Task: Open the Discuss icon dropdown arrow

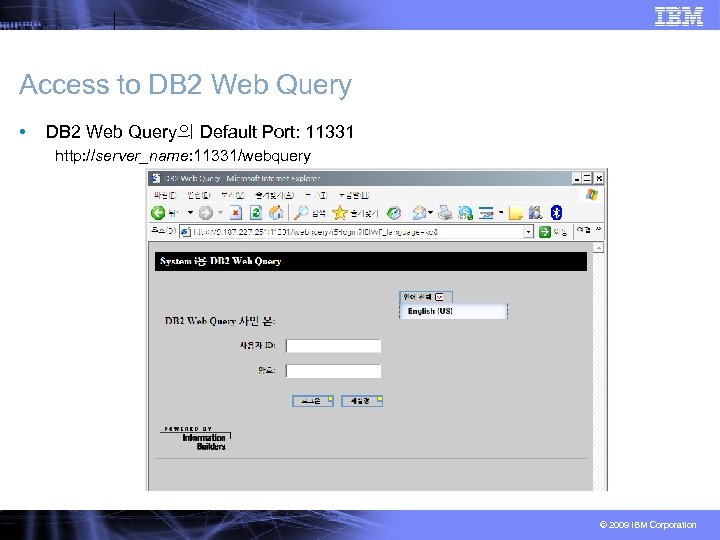Action: pyautogui.click(x=501, y=213)
